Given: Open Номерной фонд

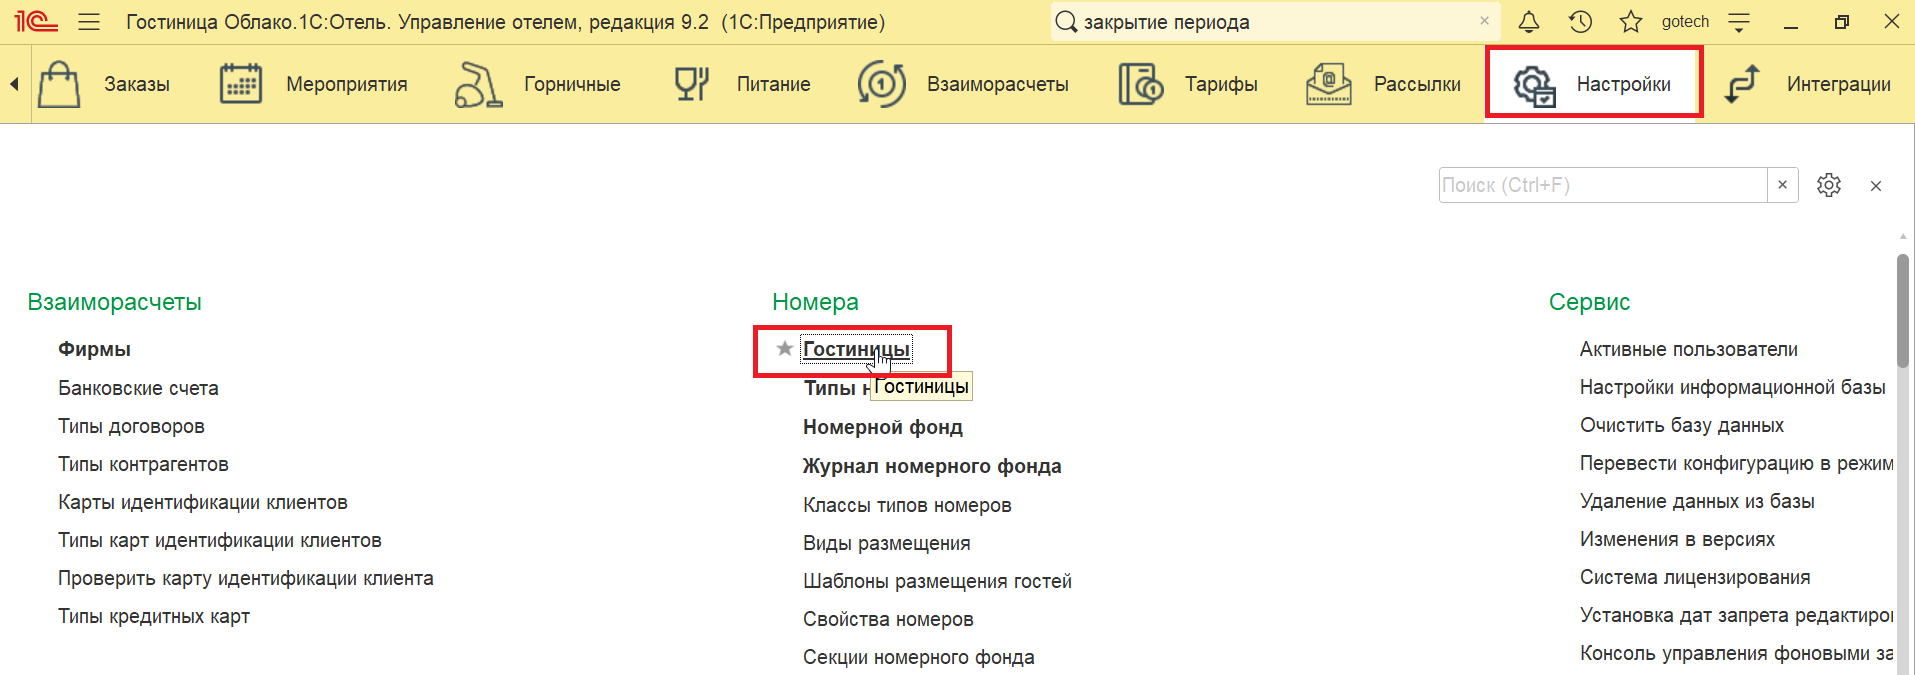Looking at the screenshot, I should 883,427.
